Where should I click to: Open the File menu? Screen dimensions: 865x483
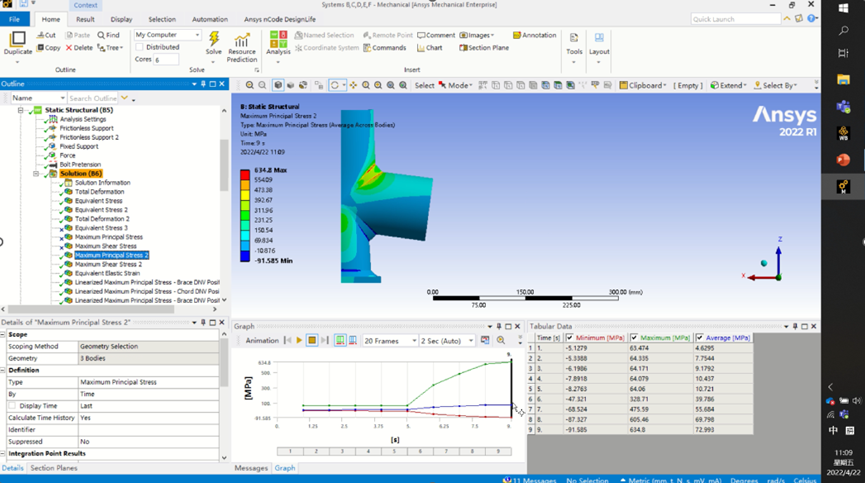coord(14,19)
